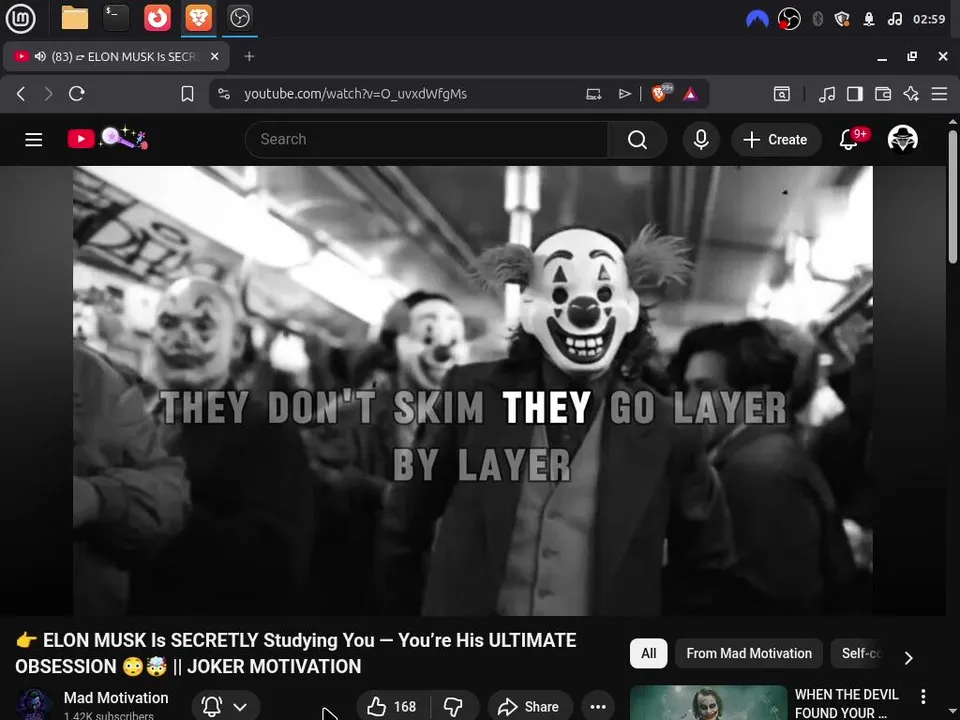Open WHEN THE DEVIL FOUND YOUR title
This screenshot has width=960, height=720.
point(846,703)
